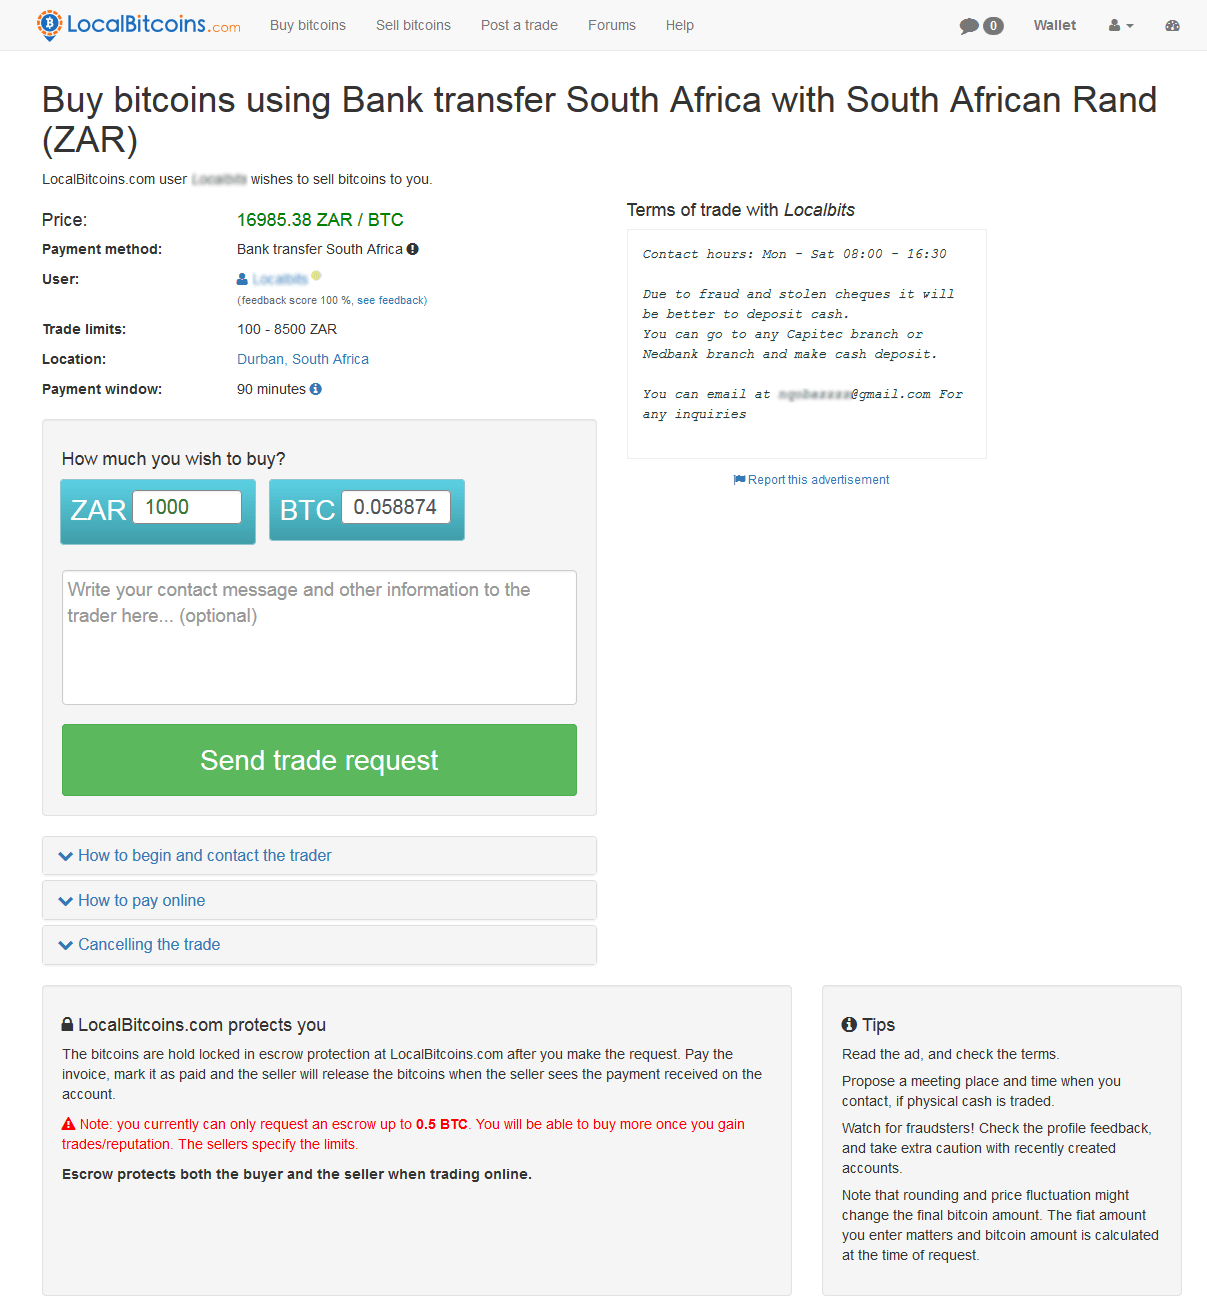This screenshot has height=1307, width=1207.
Task: Click the report advertisement flag icon
Action: [739, 480]
